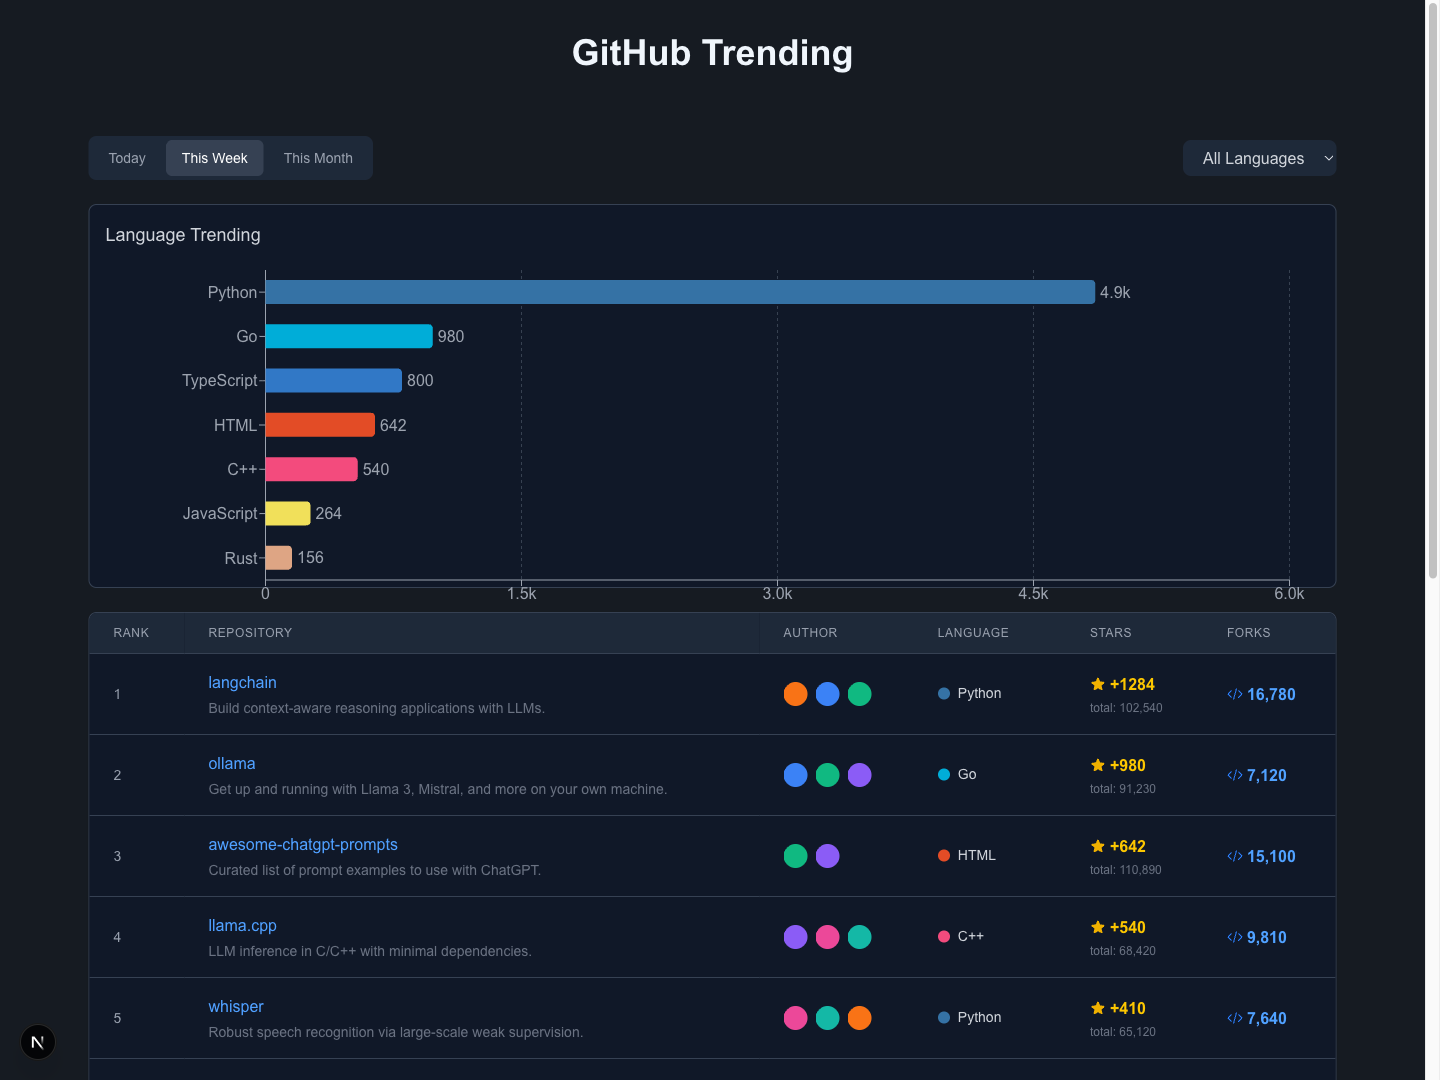Click the 7,120 forks count
The image size is (1440, 1080).
click(1267, 775)
